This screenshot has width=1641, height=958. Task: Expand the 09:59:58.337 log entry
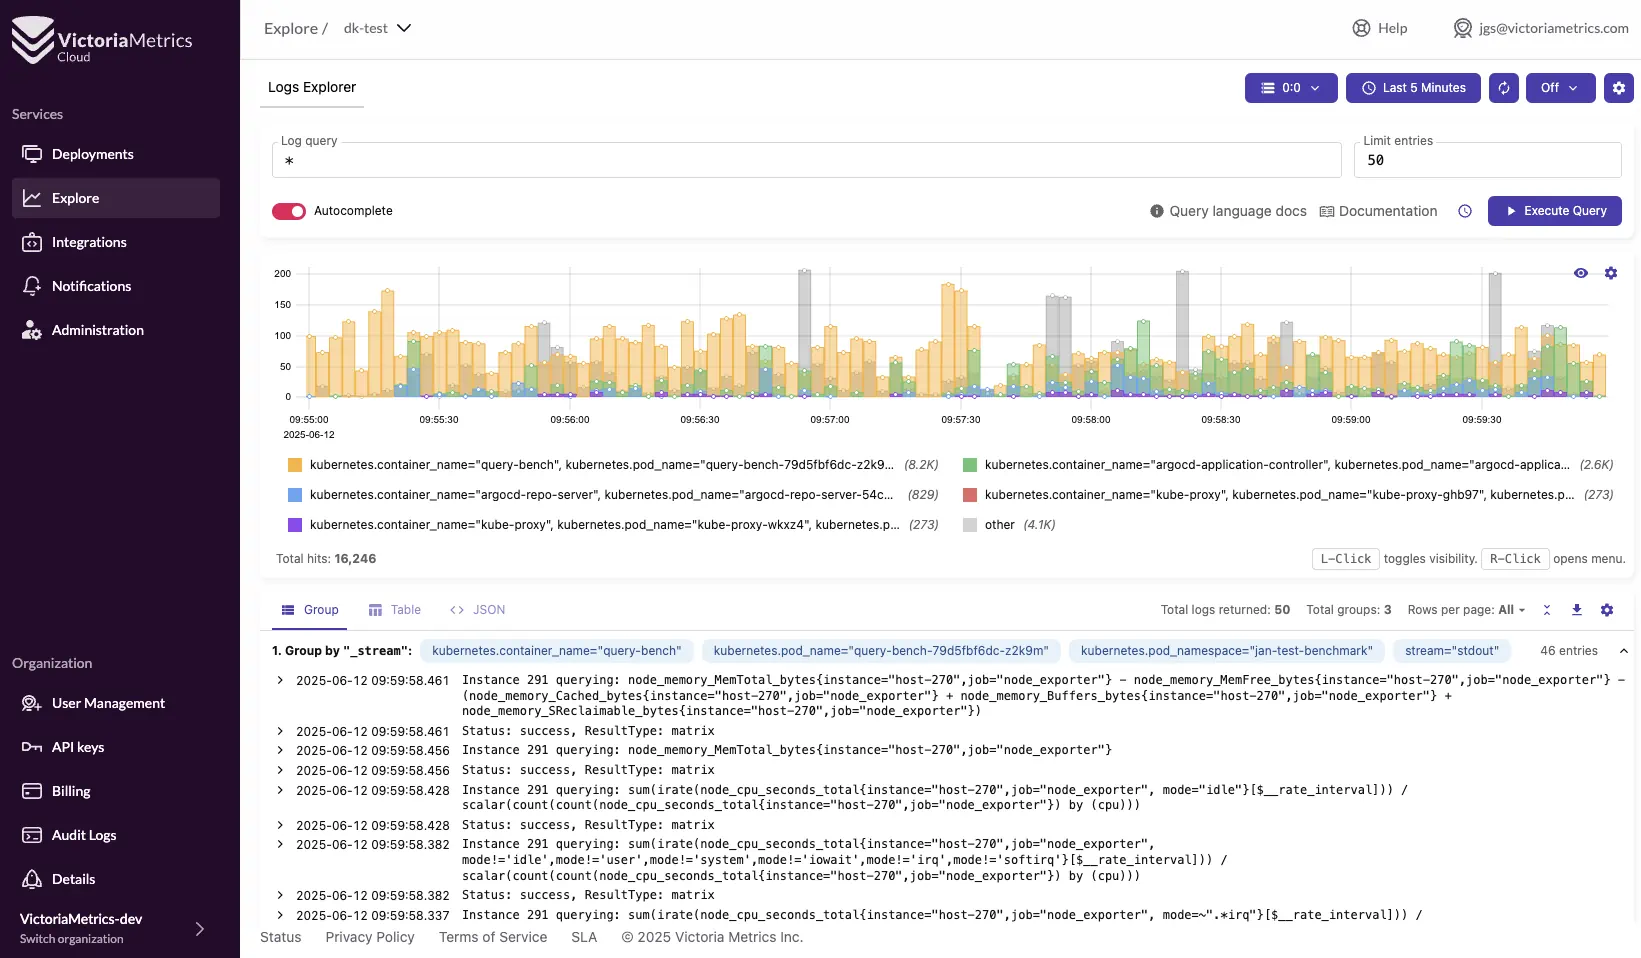280,915
